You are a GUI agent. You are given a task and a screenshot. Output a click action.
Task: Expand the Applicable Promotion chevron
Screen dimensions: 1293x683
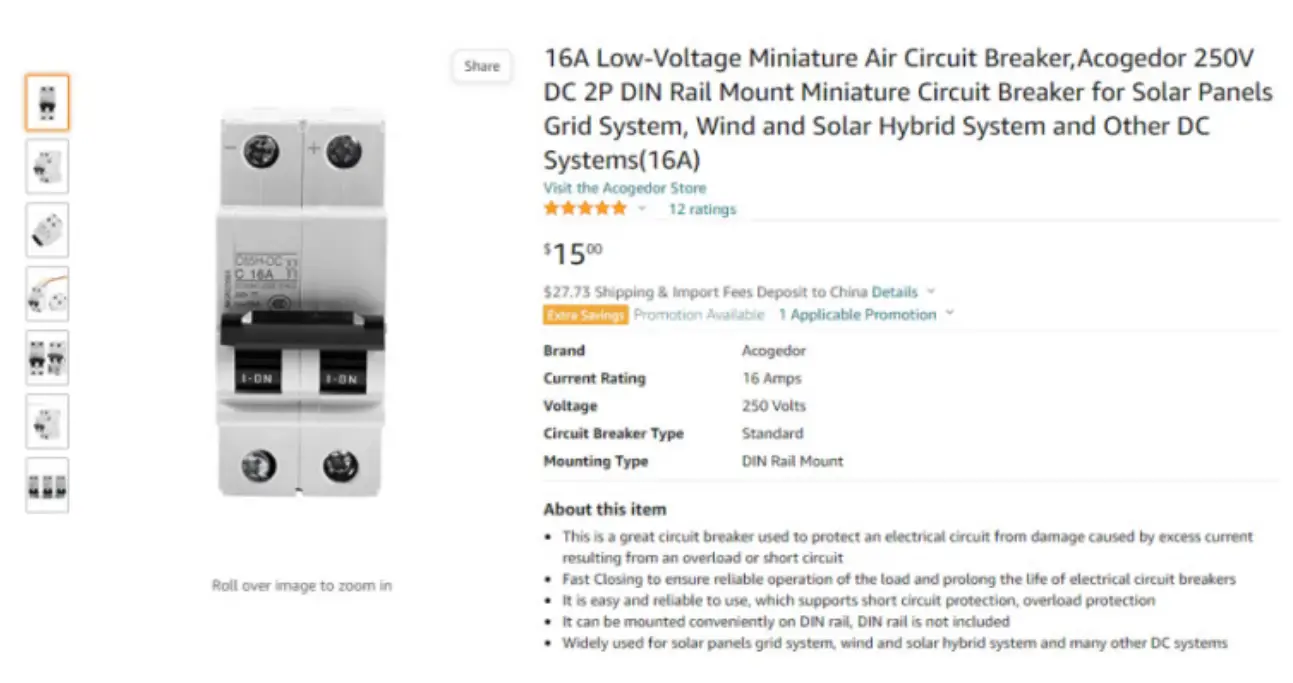coord(950,314)
